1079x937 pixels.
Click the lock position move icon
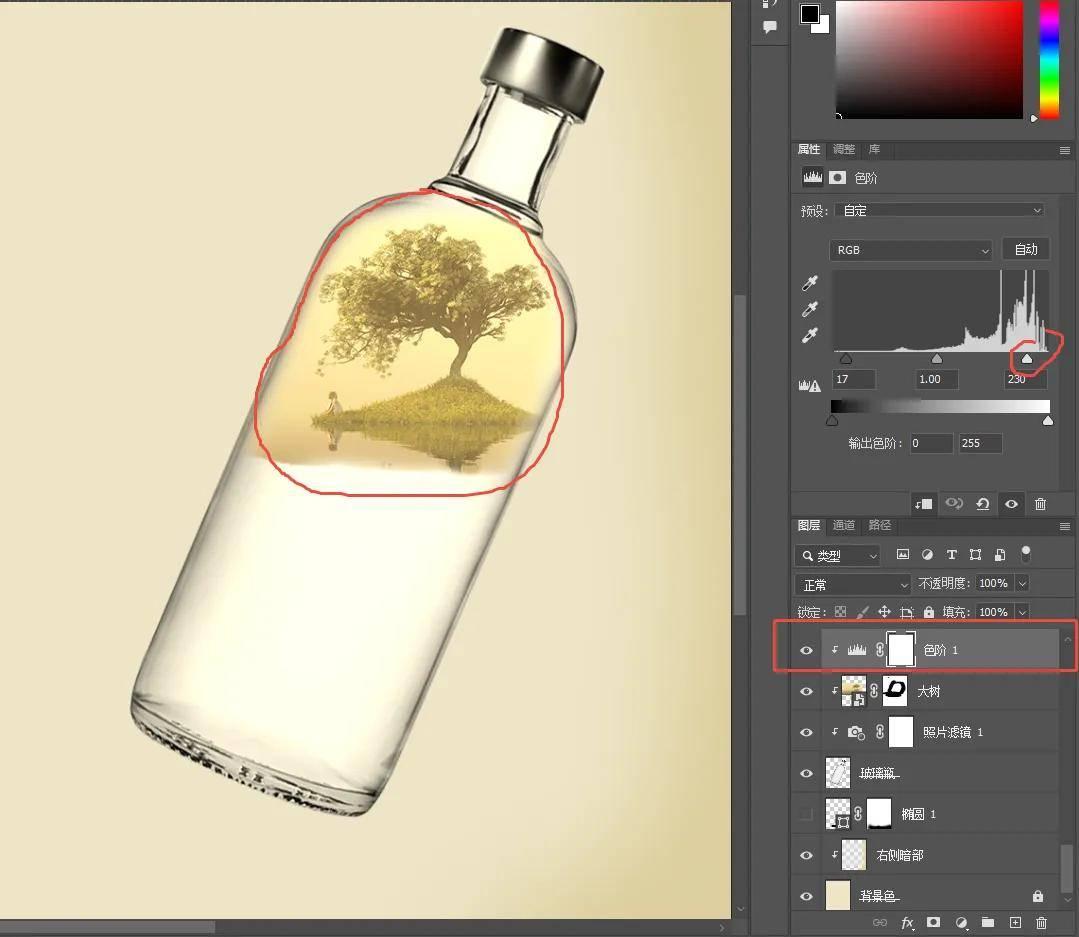click(884, 612)
